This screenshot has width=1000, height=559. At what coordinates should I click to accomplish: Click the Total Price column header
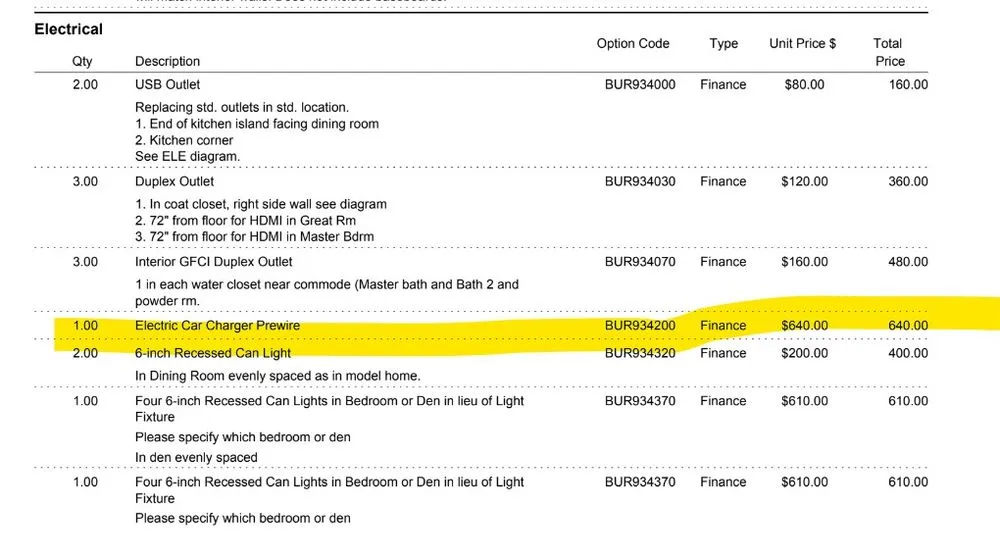tap(888, 52)
